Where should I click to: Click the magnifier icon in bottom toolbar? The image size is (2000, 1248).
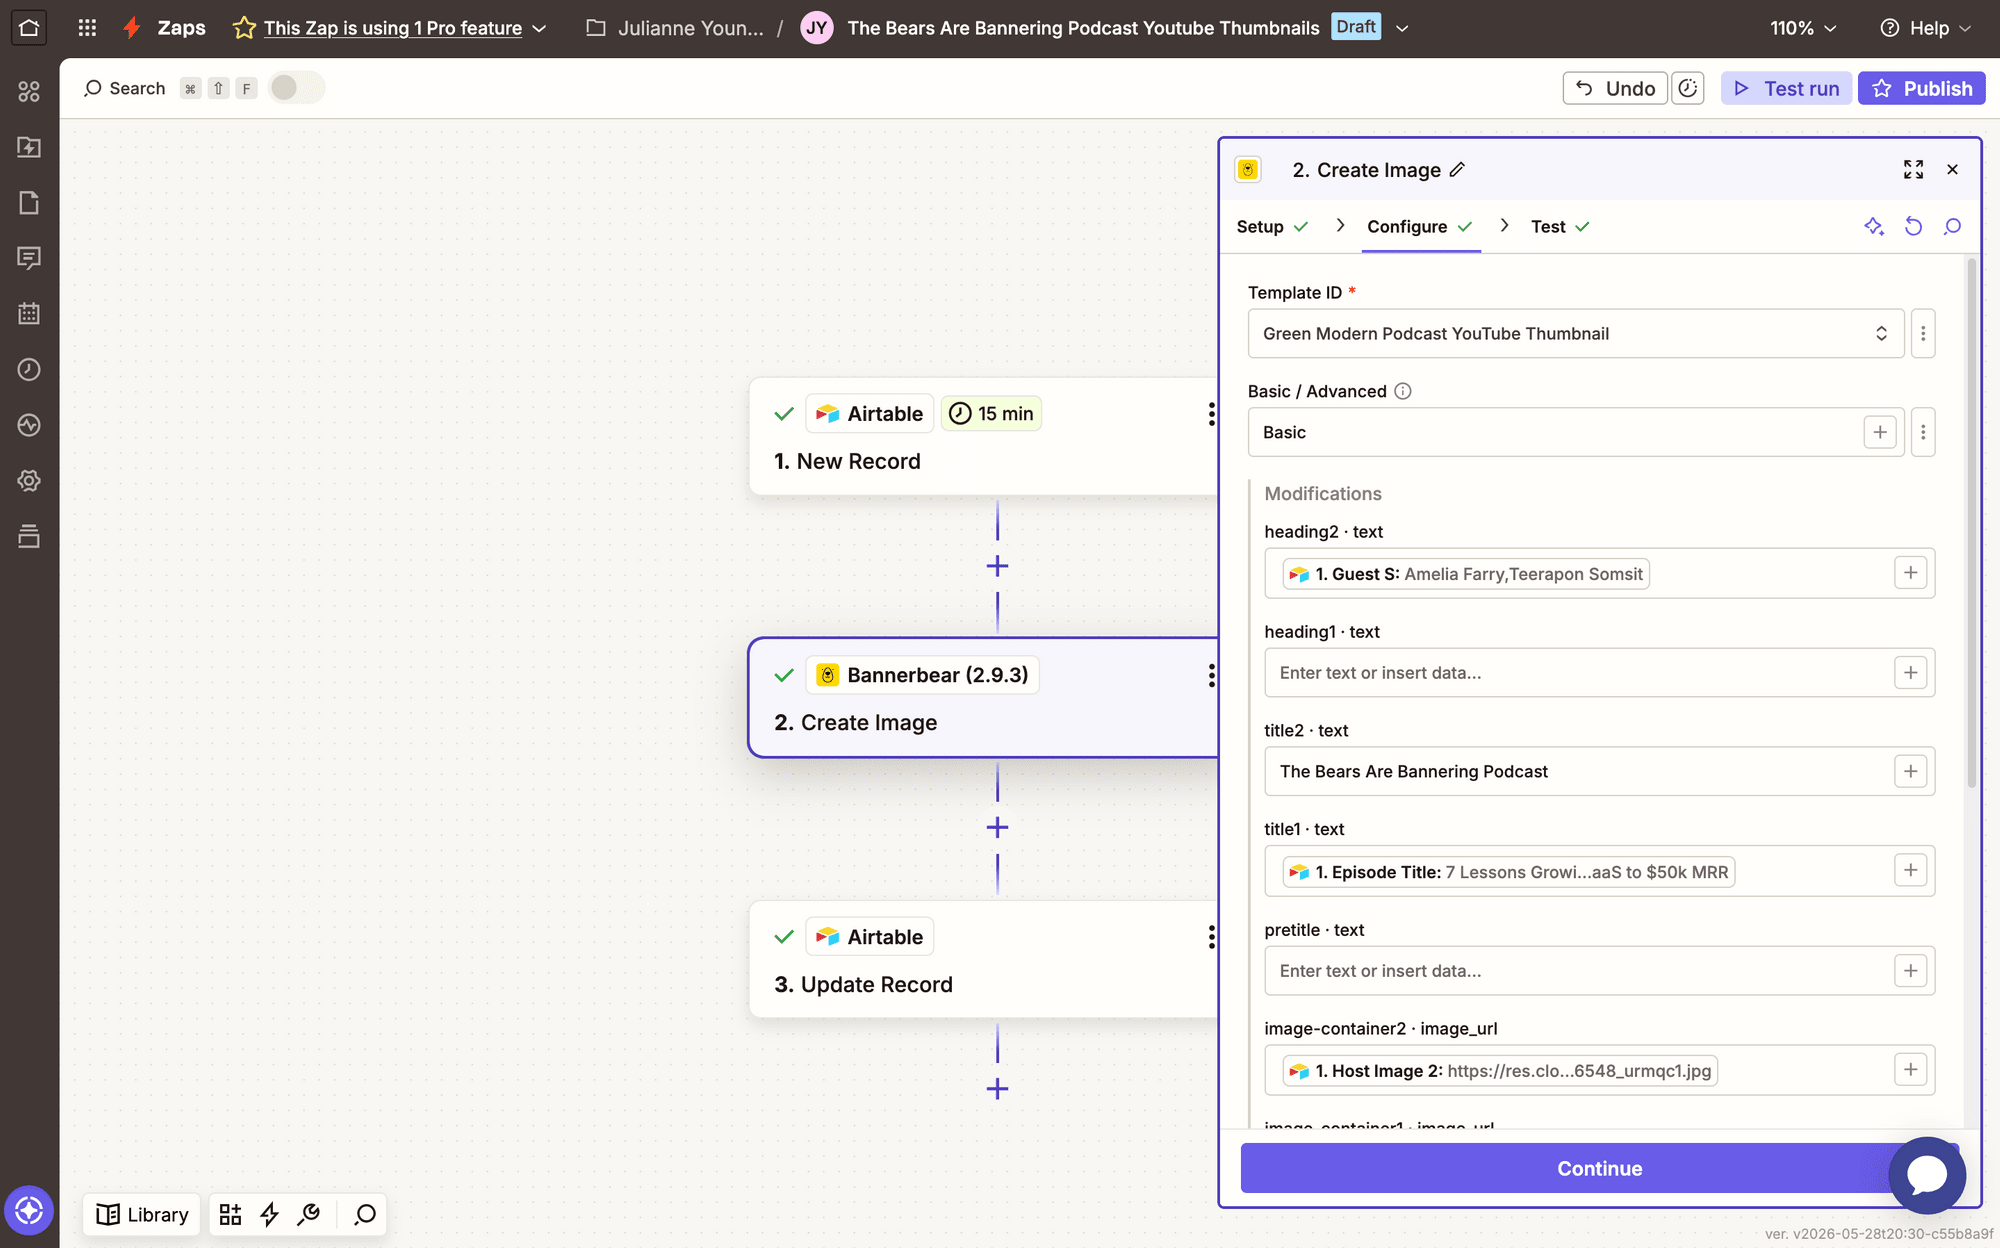pyautogui.click(x=365, y=1214)
